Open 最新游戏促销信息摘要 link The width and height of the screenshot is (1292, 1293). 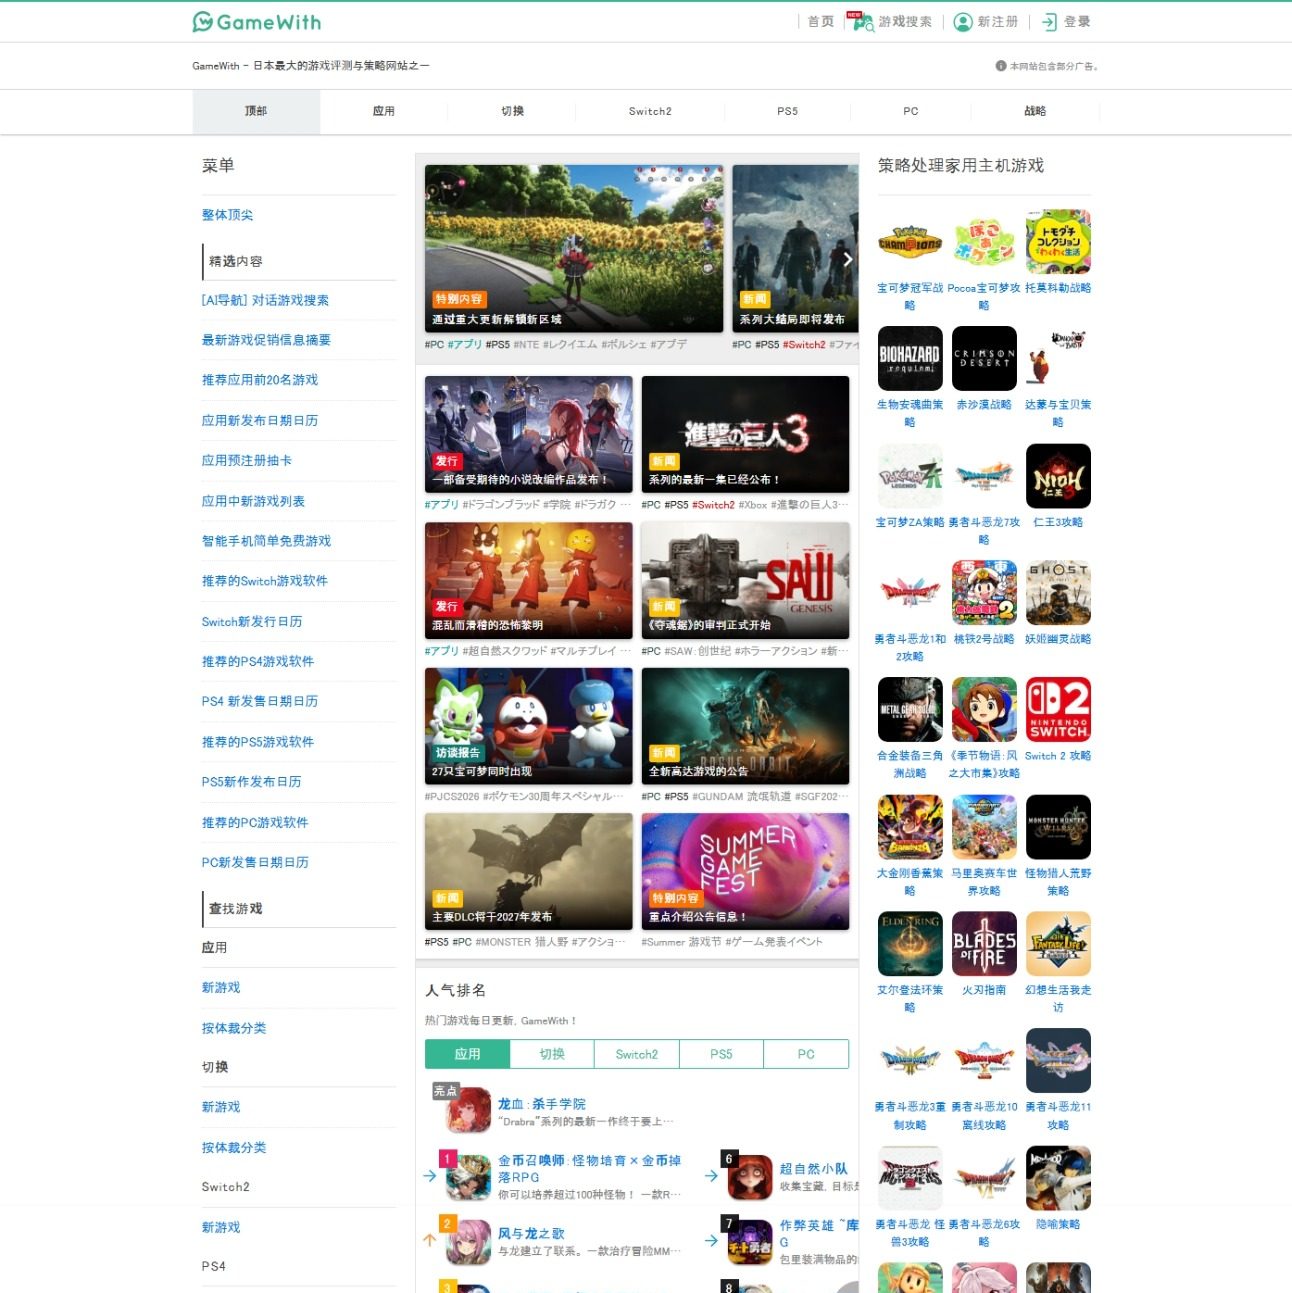[266, 340]
